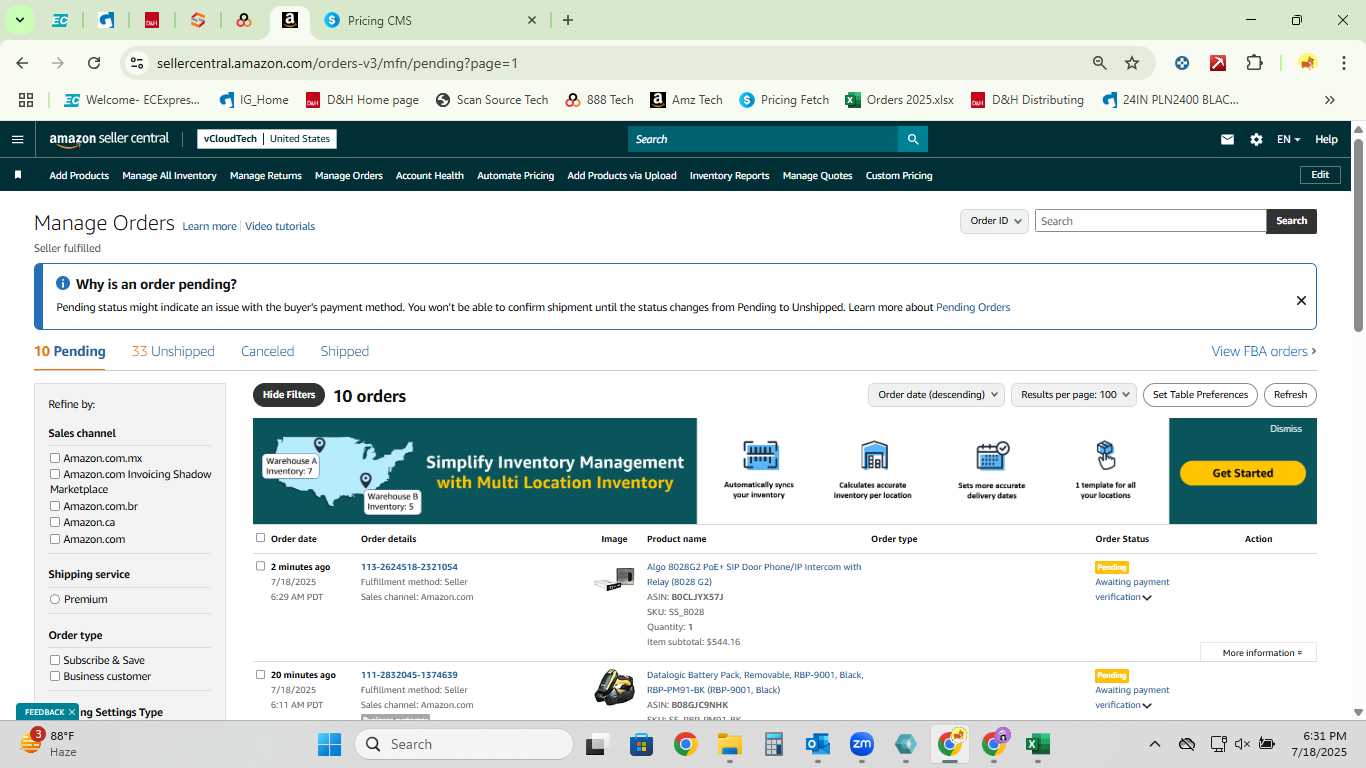Open Zoom from the taskbar
Image resolution: width=1366 pixels, height=768 pixels.
pos(861,744)
